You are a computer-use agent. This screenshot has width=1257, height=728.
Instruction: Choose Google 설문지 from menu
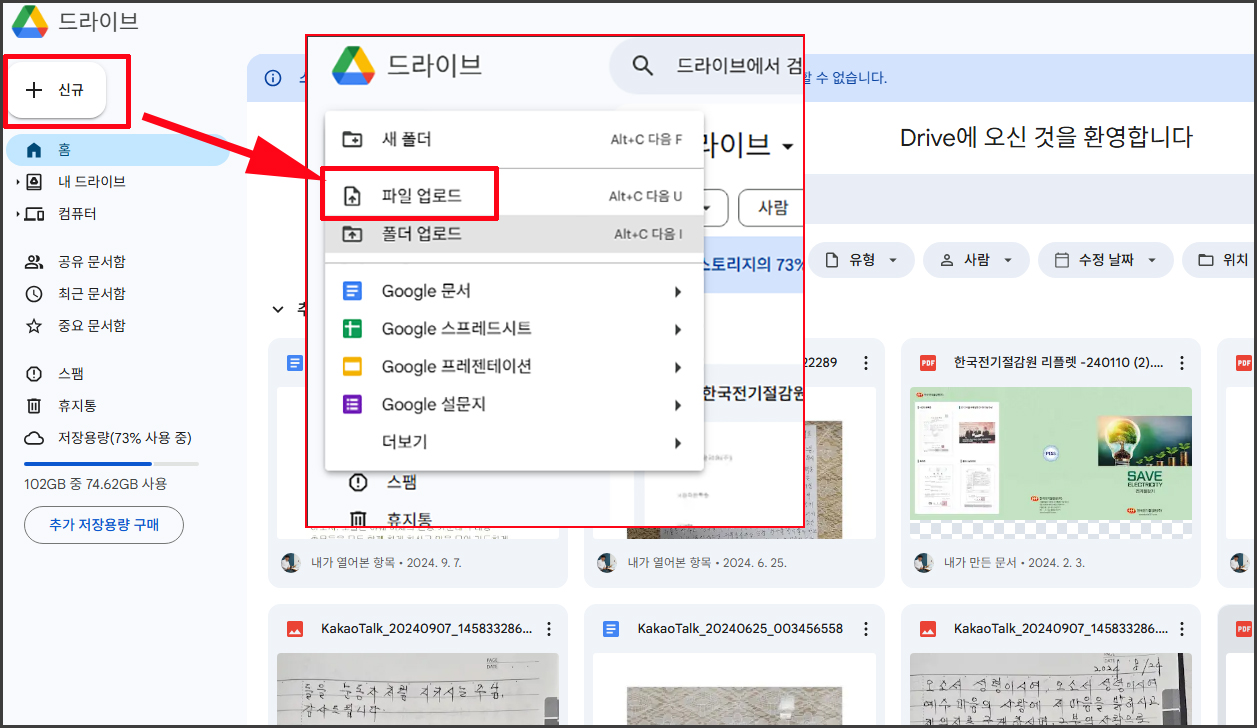coord(514,404)
